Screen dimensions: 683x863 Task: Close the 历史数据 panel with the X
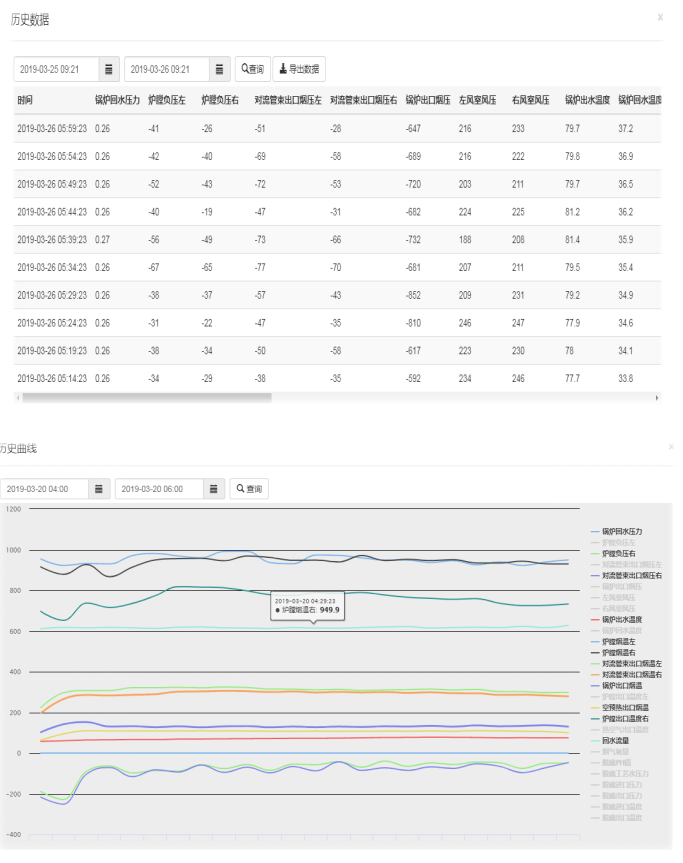(x=660, y=18)
